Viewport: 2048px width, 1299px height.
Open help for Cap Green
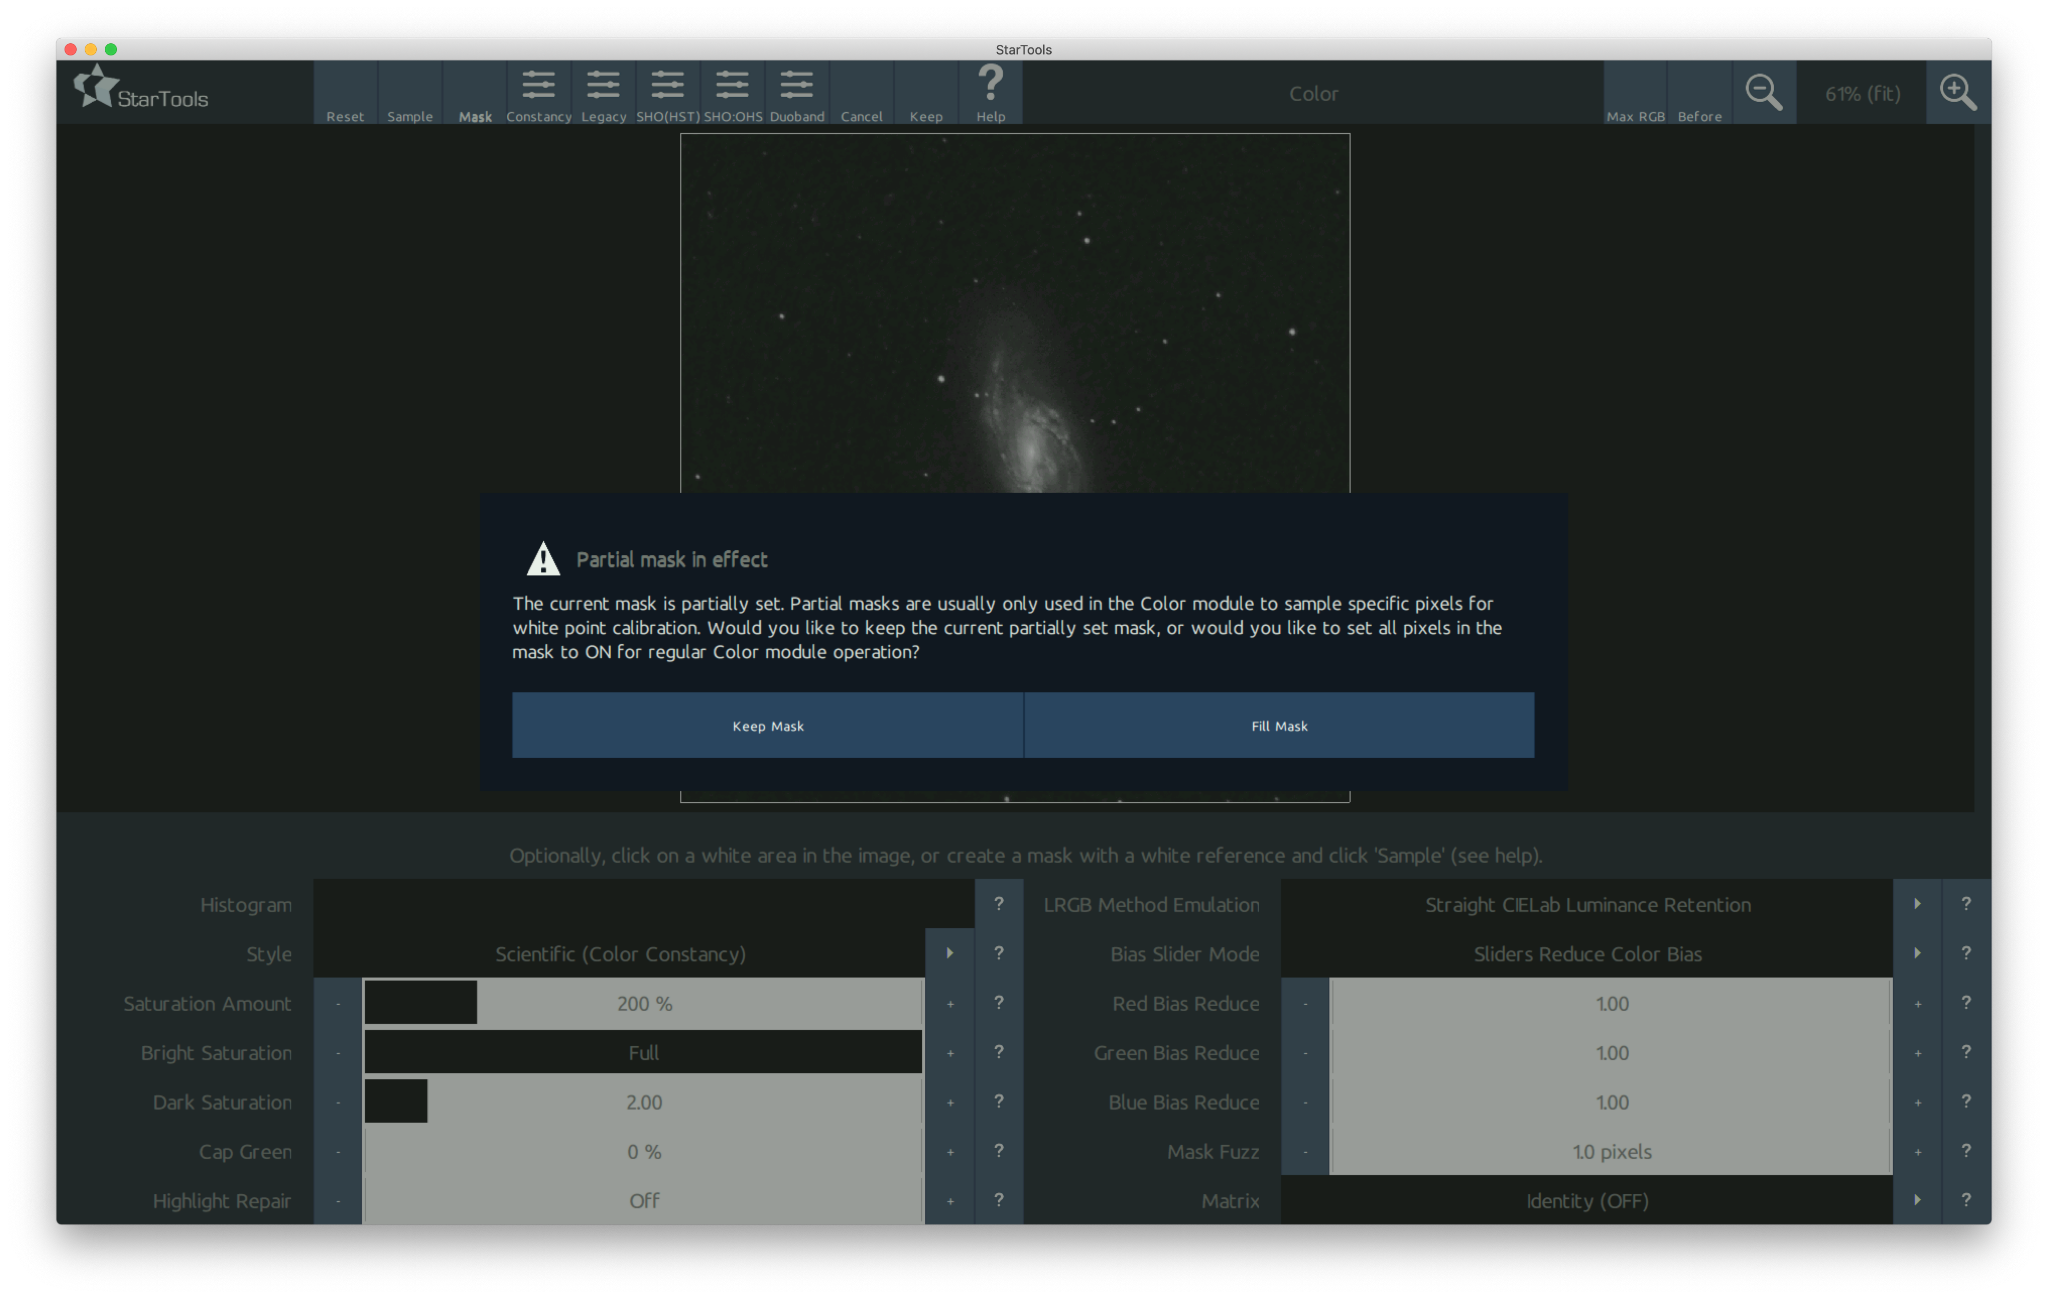pyautogui.click(x=998, y=1151)
